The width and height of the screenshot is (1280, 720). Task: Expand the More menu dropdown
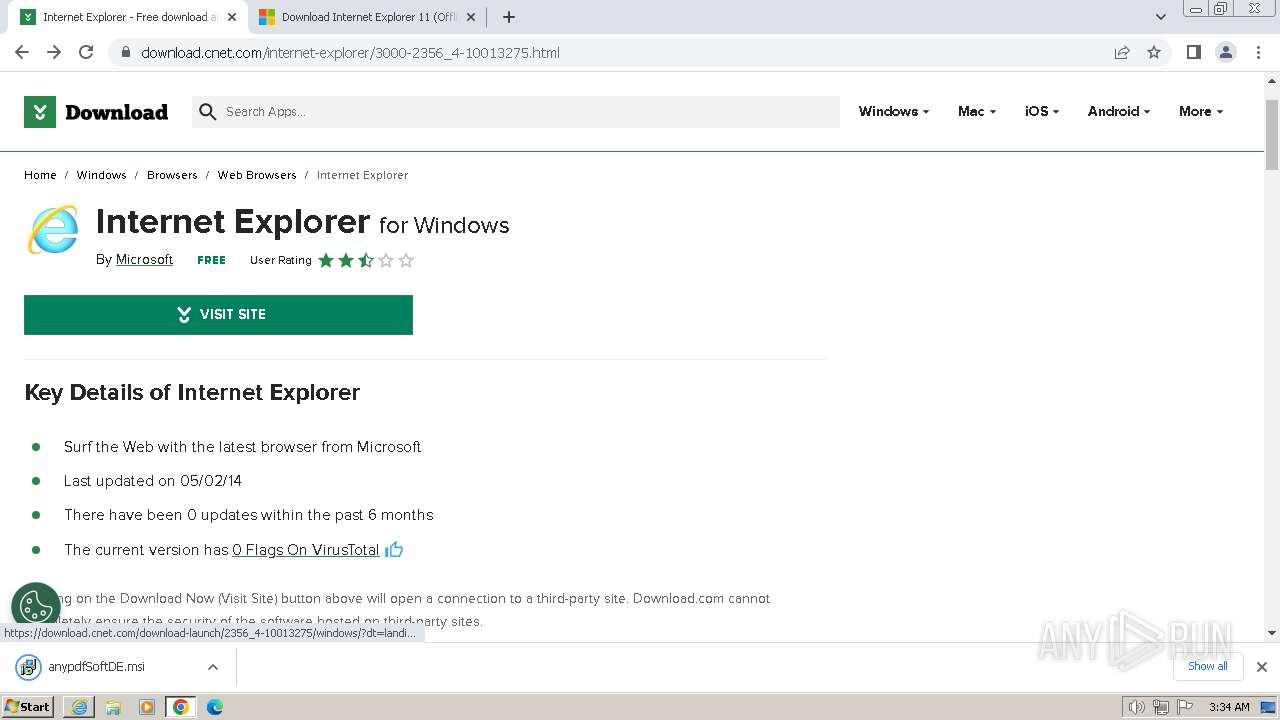[1201, 112]
